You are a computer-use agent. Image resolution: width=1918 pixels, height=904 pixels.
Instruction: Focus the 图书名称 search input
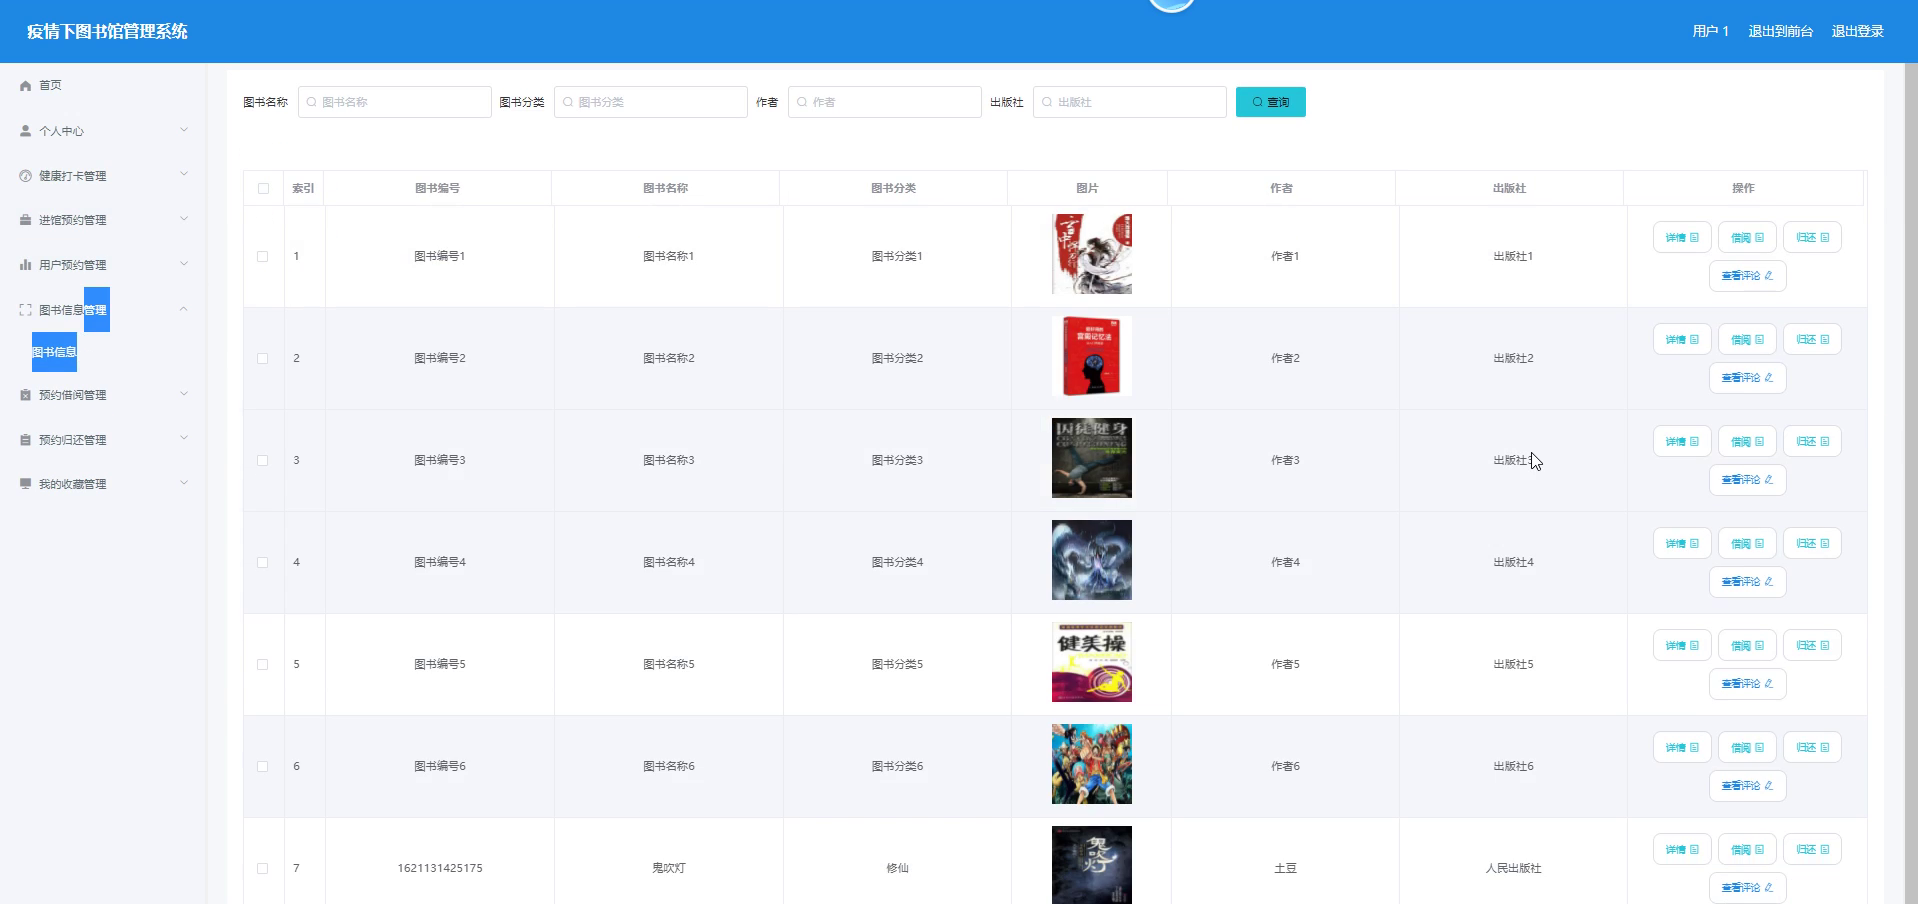point(395,102)
